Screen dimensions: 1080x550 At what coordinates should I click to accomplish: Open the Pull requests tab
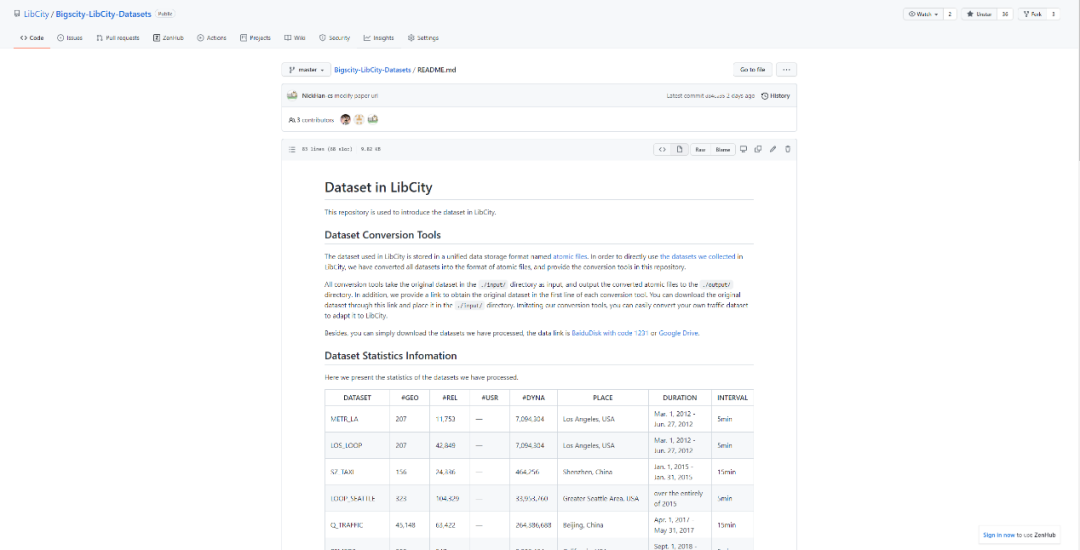(x=118, y=38)
